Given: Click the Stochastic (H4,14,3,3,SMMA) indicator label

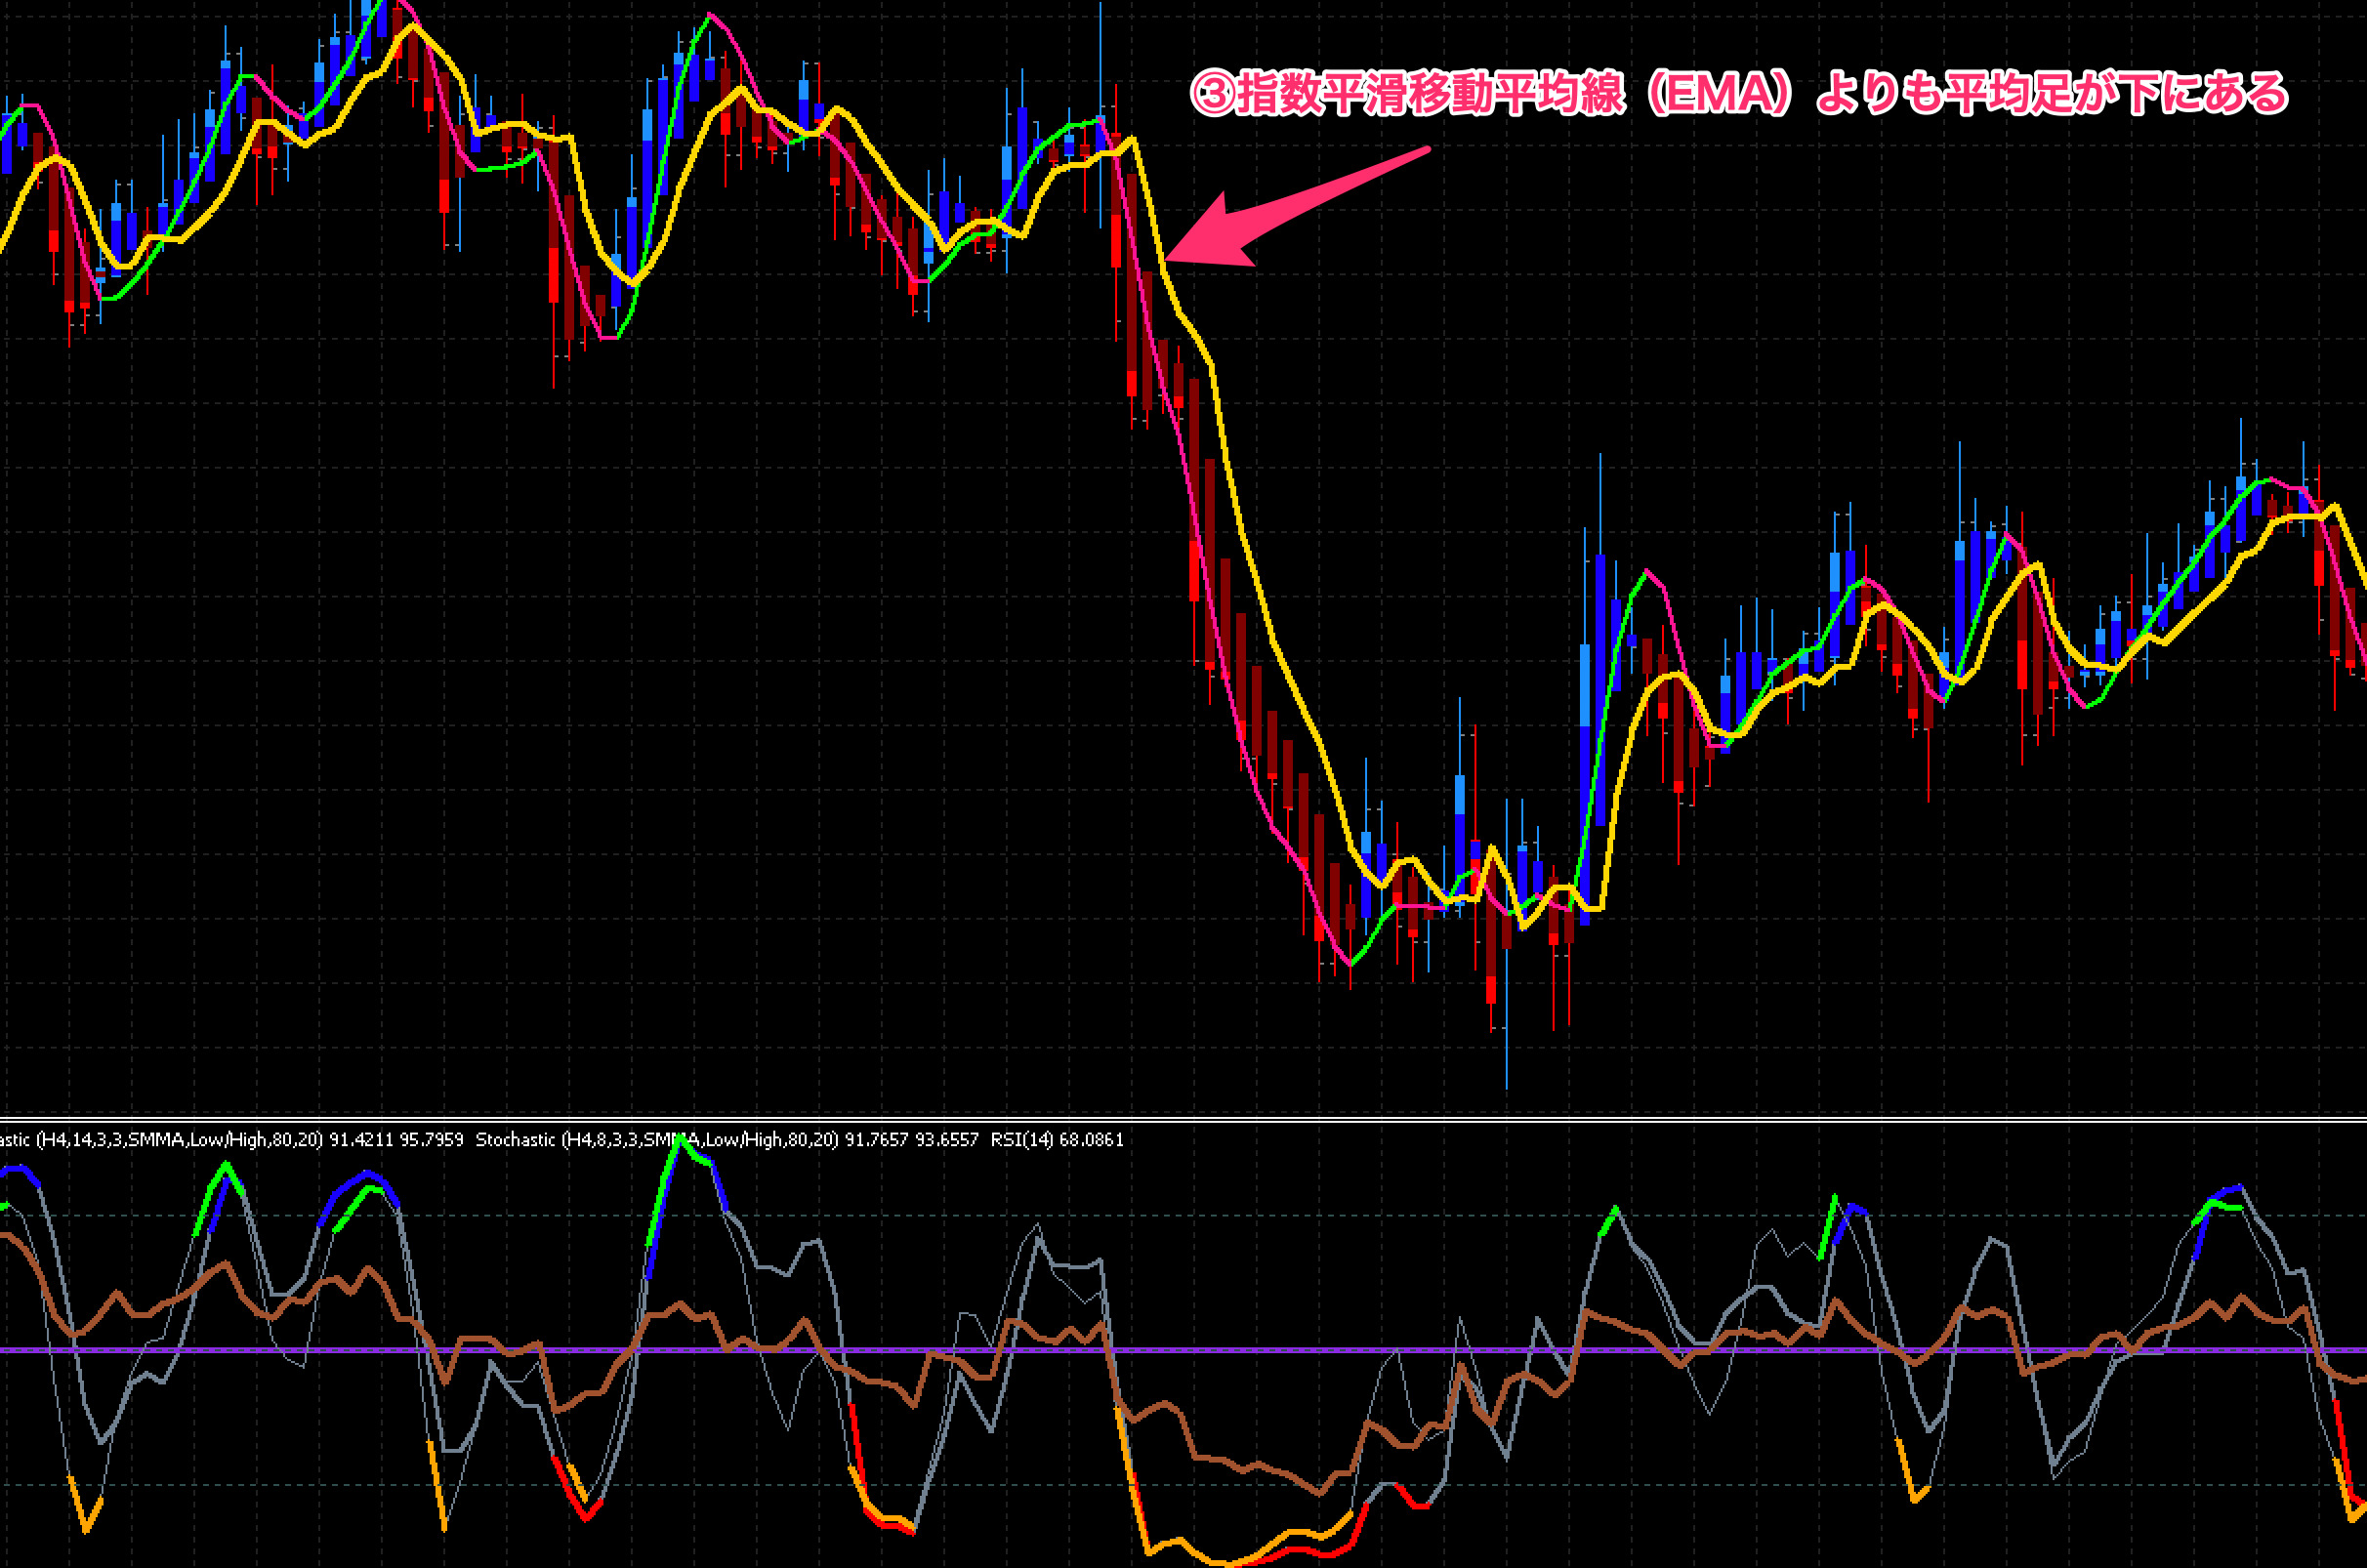Looking at the screenshot, I should tap(231, 1139).
